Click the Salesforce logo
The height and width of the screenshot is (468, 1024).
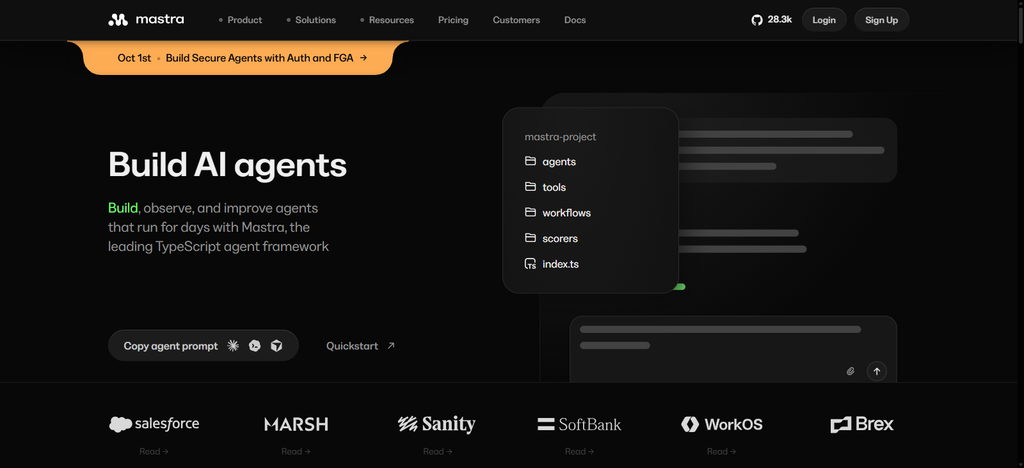tap(154, 424)
